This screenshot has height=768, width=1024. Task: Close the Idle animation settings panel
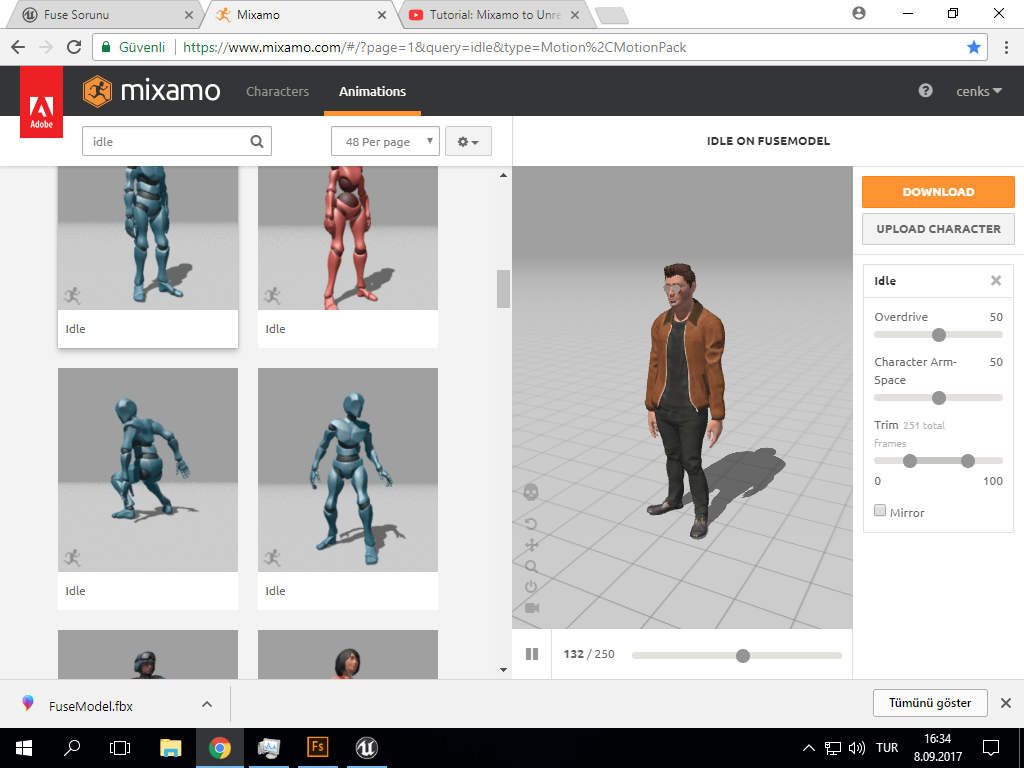(x=996, y=281)
